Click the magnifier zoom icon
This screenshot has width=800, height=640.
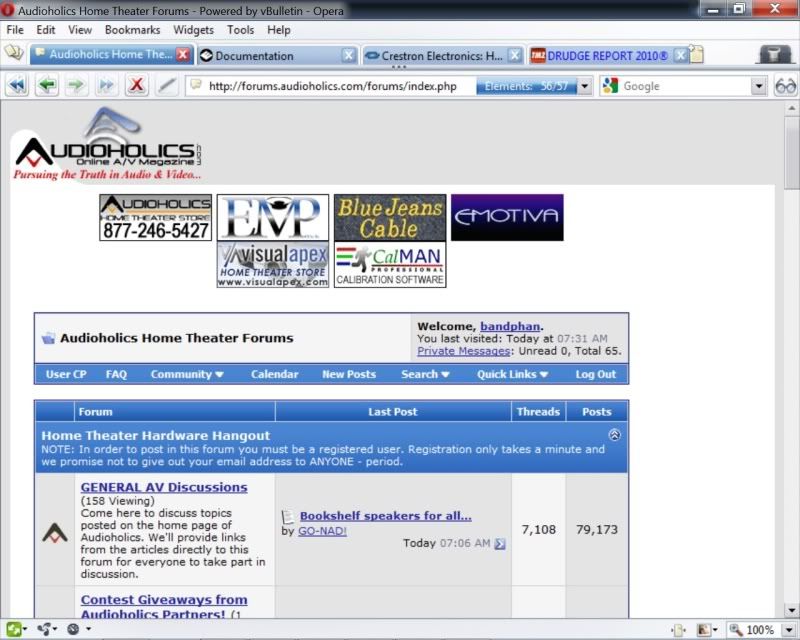pos(736,630)
